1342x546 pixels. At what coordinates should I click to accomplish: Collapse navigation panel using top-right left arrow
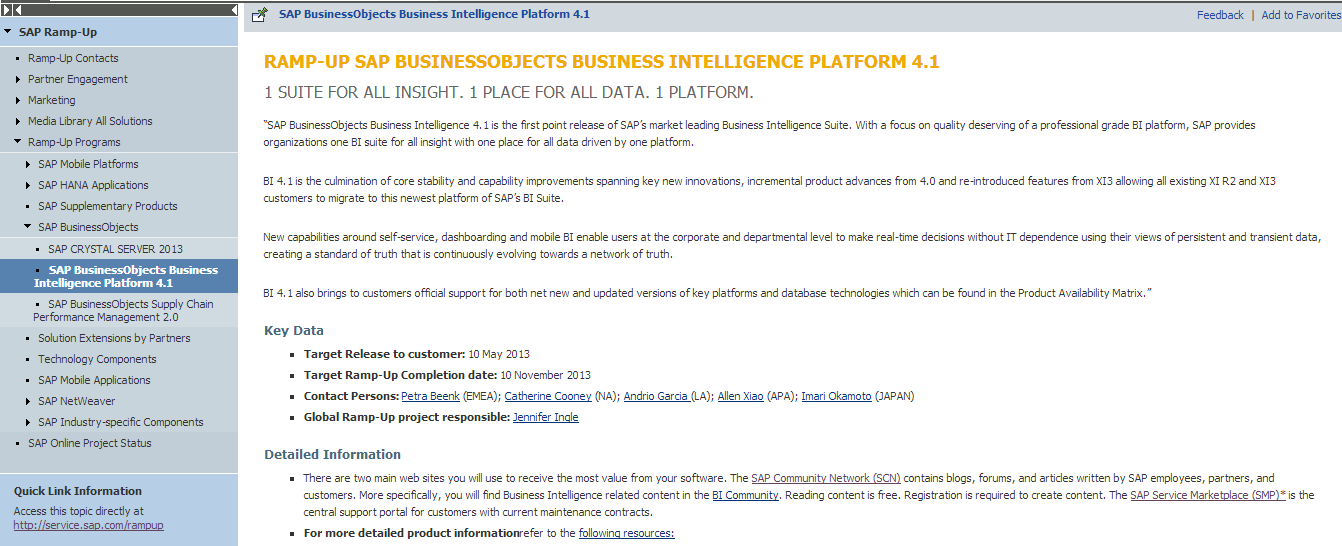pyautogui.click(x=232, y=9)
